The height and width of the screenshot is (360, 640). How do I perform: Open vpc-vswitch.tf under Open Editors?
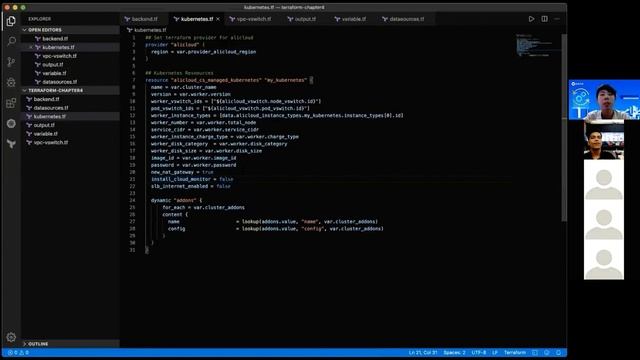coord(71,56)
